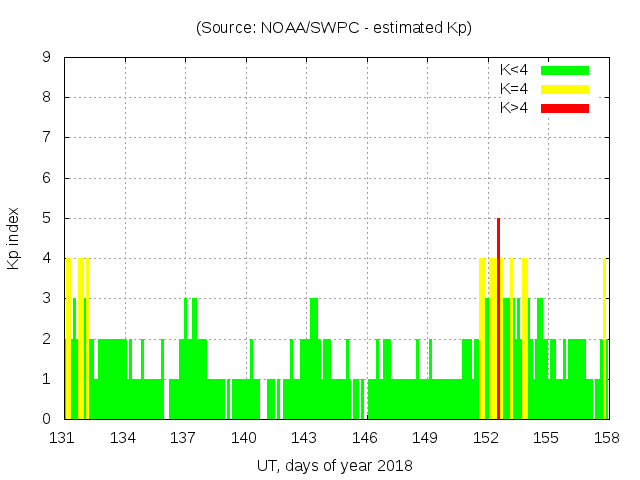Image resolution: width=640 pixels, height=480 pixels.
Task: Click the y-axis tick label 7
Action: tap(47, 137)
